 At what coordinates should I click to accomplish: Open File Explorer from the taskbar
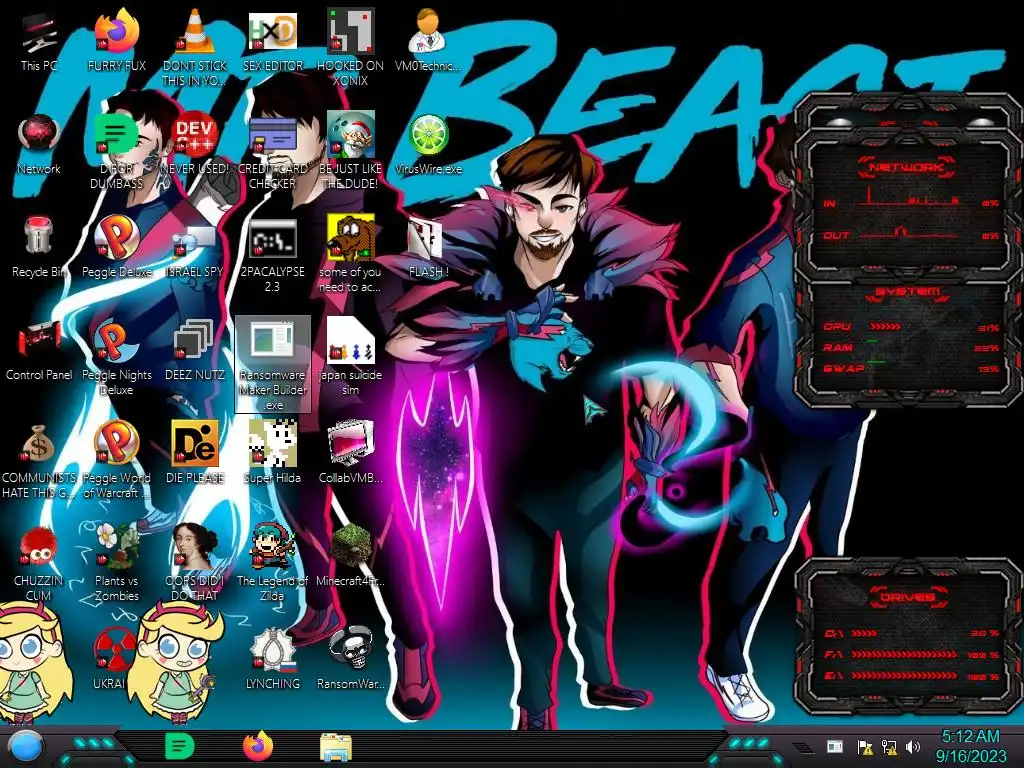click(x=336, y=747)
